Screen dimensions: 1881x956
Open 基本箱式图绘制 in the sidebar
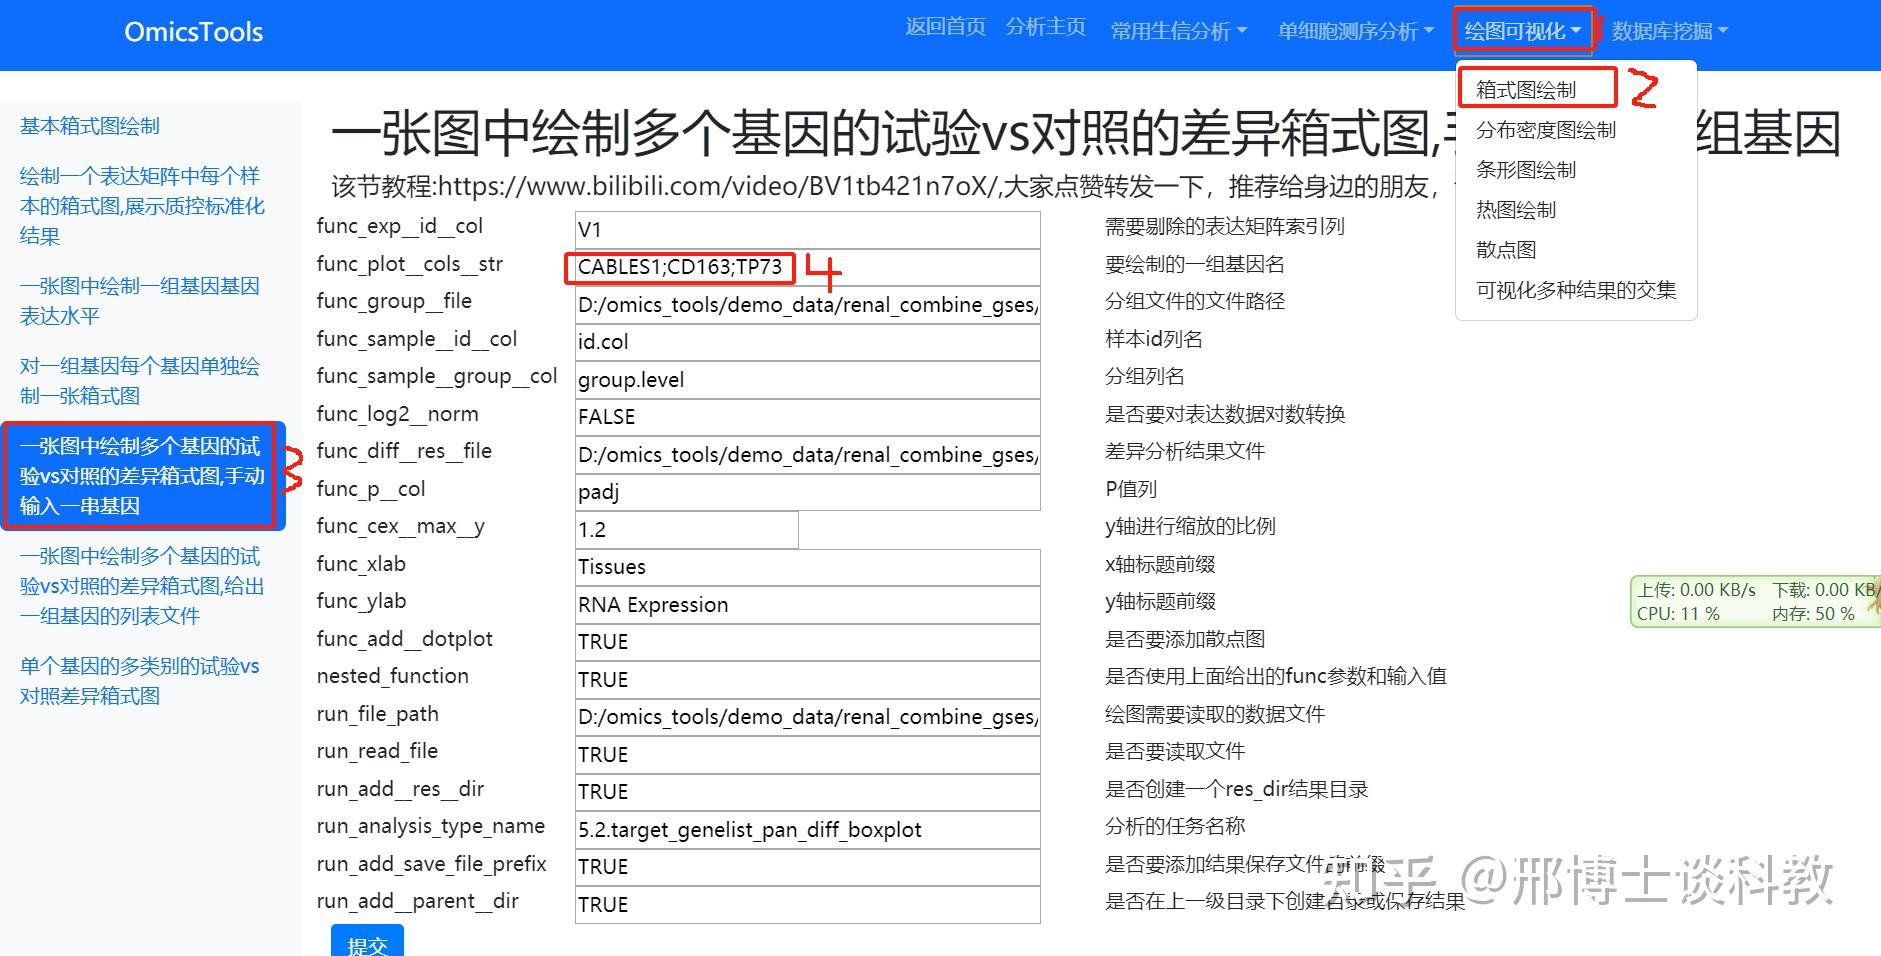tap(88, 125)
